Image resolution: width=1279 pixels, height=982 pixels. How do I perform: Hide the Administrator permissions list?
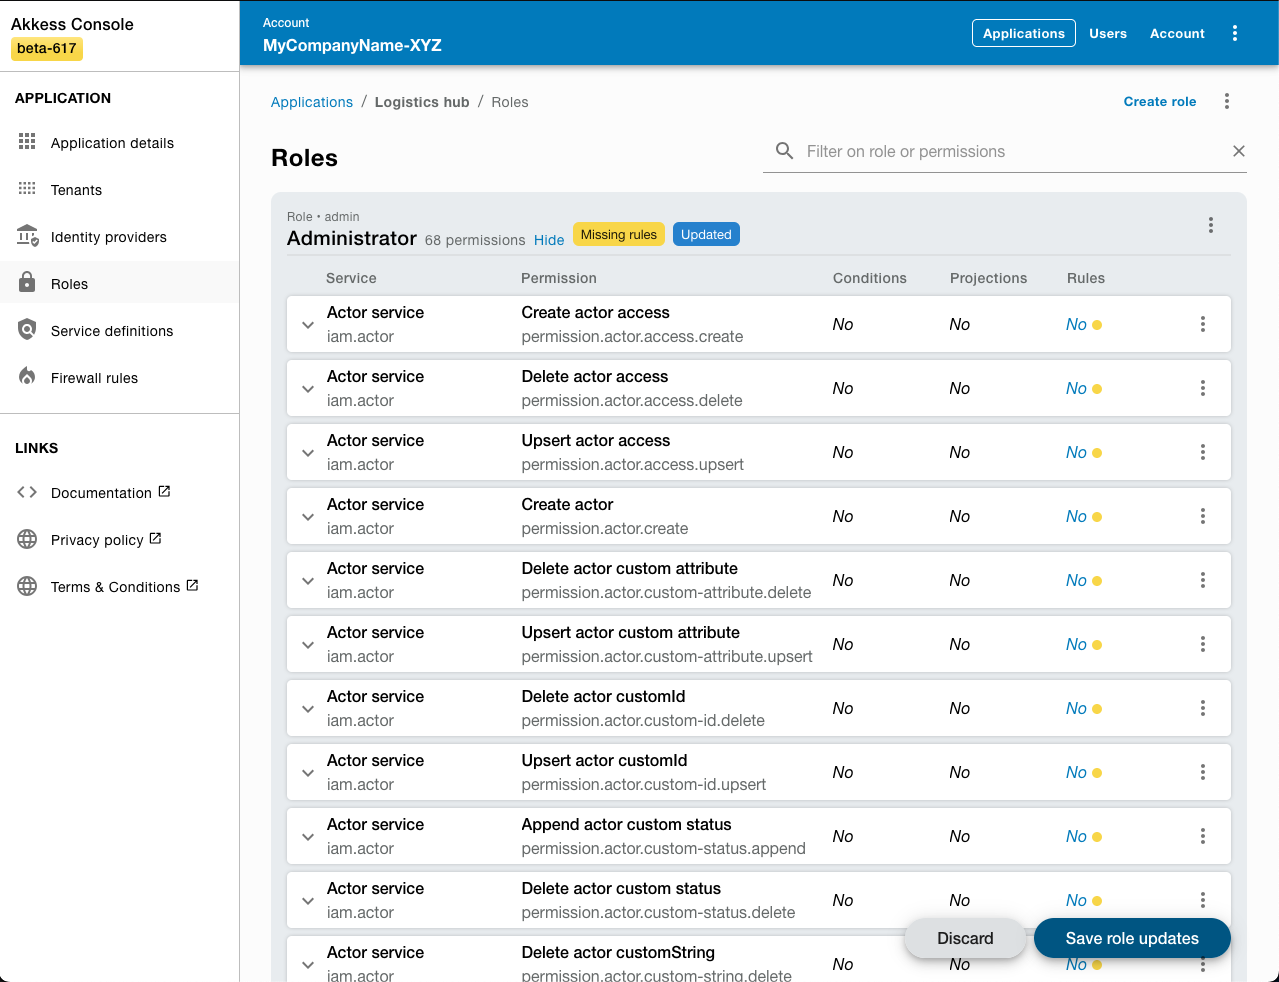point(548,240)
